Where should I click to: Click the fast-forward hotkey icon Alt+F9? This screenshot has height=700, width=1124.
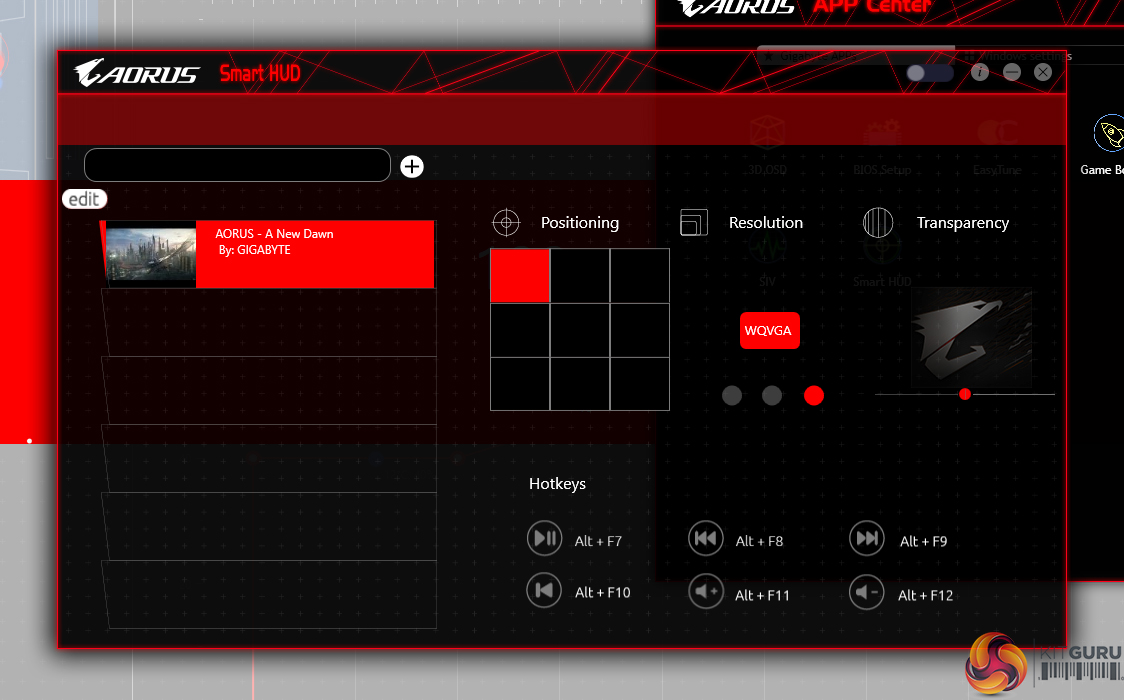tap(867, 538)
